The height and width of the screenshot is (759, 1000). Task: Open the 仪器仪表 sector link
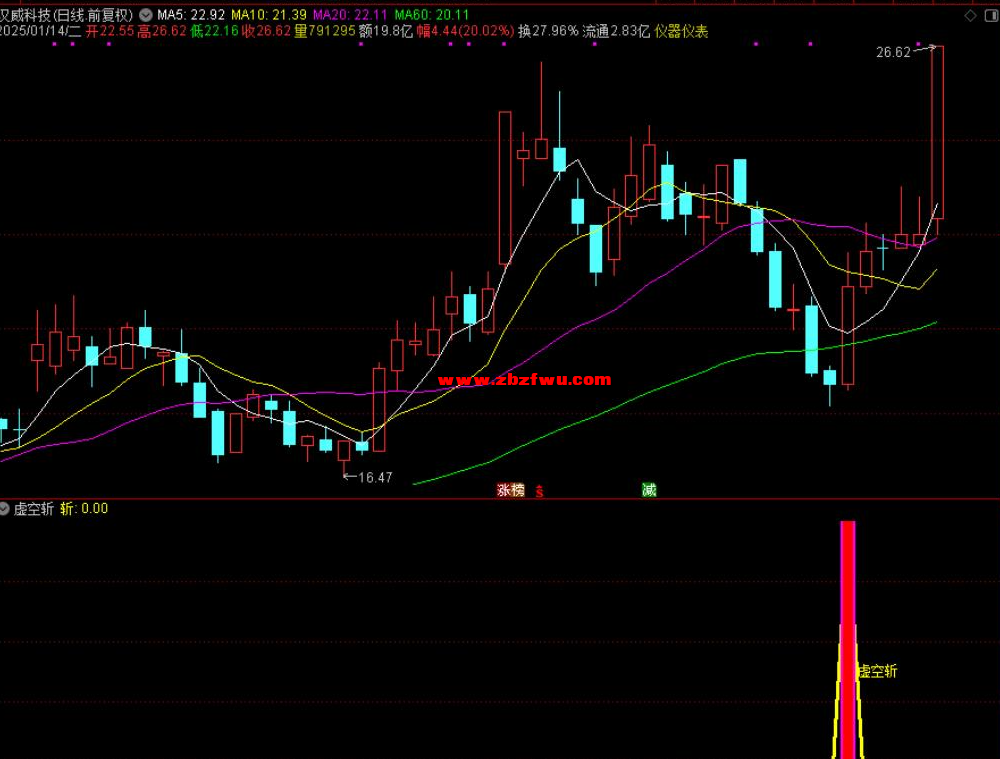(x=681, y=31)
